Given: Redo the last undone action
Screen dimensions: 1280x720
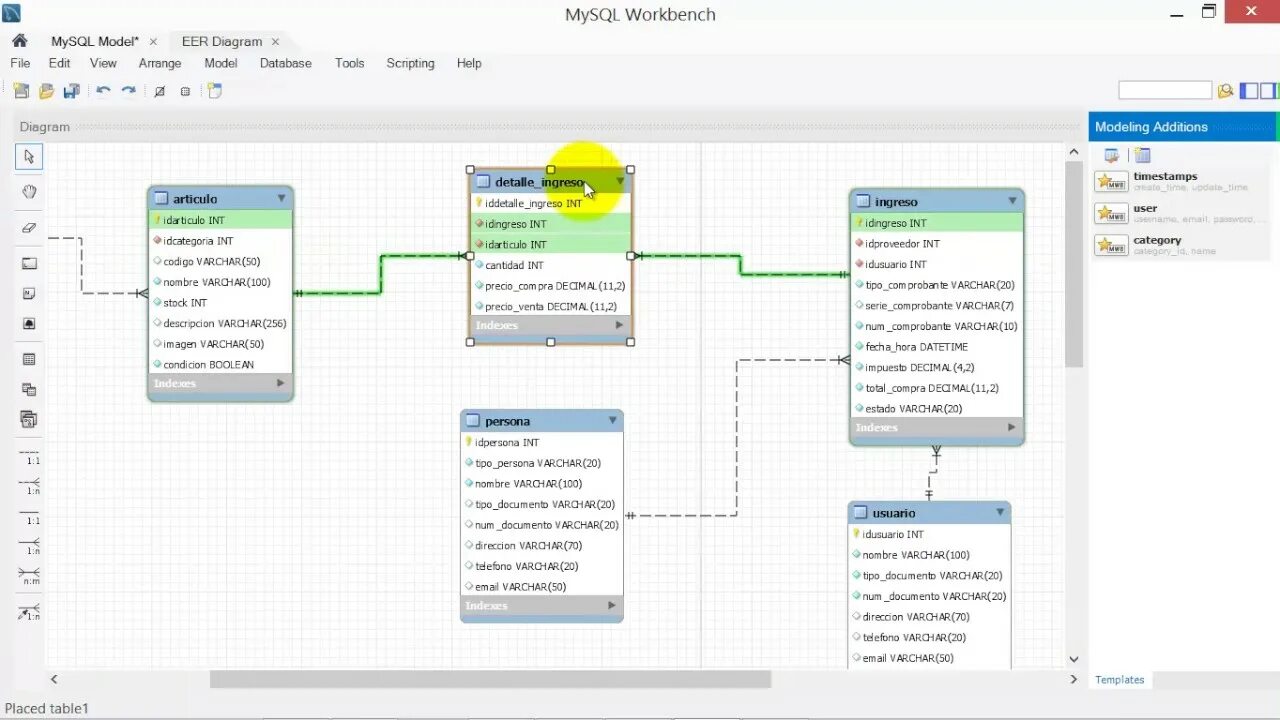Looking at the screenshot, I should click(128, 91).
